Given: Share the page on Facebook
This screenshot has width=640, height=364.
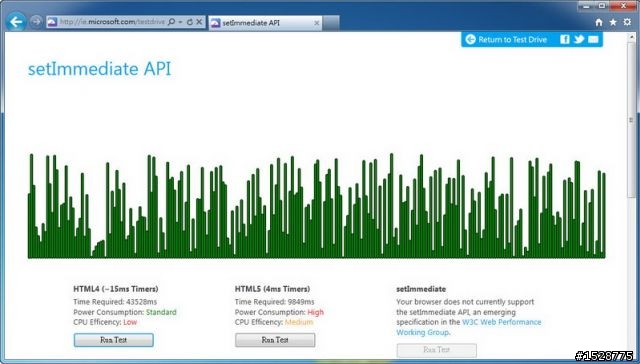Looking at the screenshot, I should pyautogui.click(x=564, y=39).
